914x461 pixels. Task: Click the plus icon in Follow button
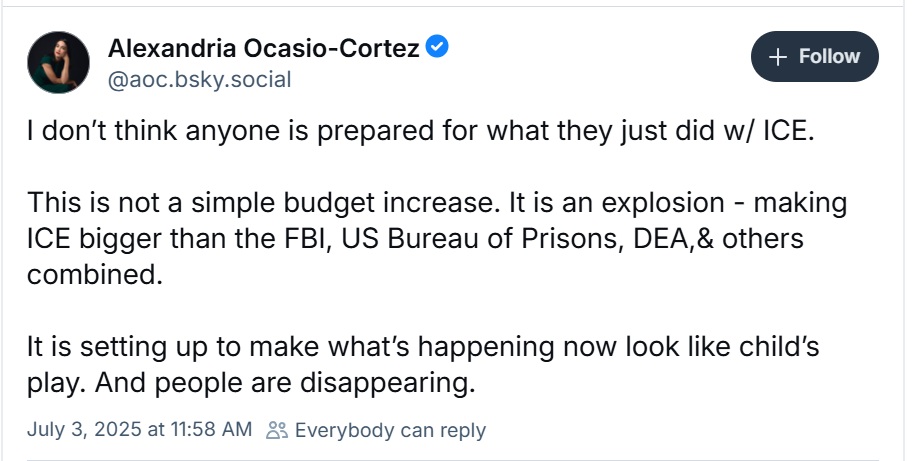(778, 57)
